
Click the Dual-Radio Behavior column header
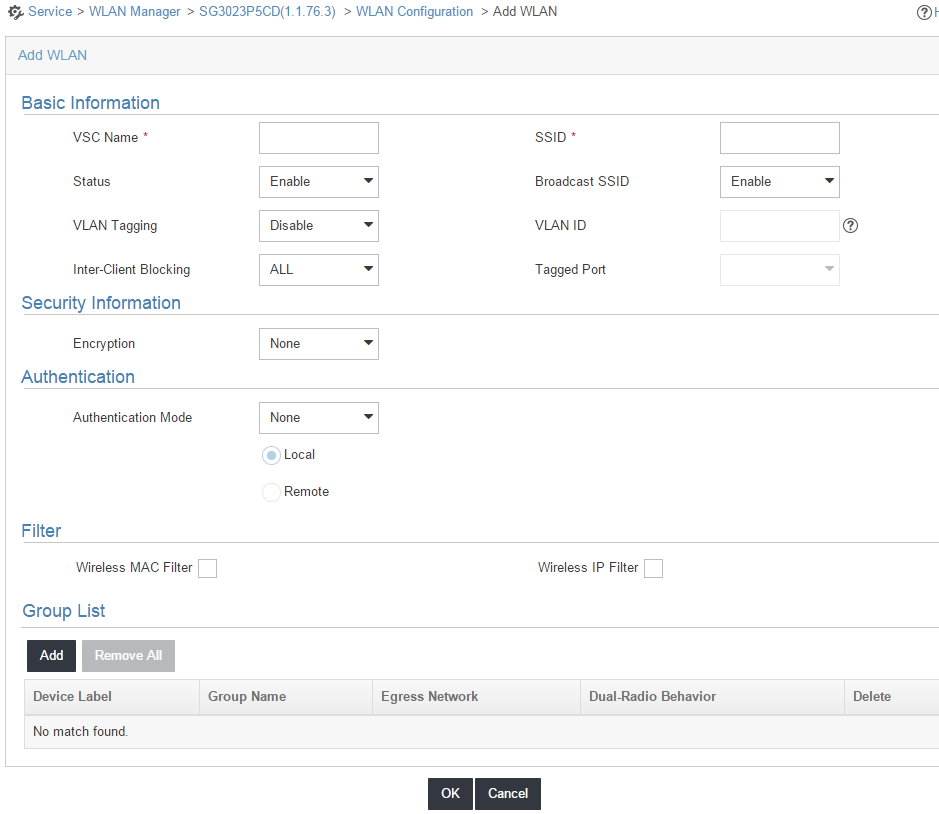(712, 697)
